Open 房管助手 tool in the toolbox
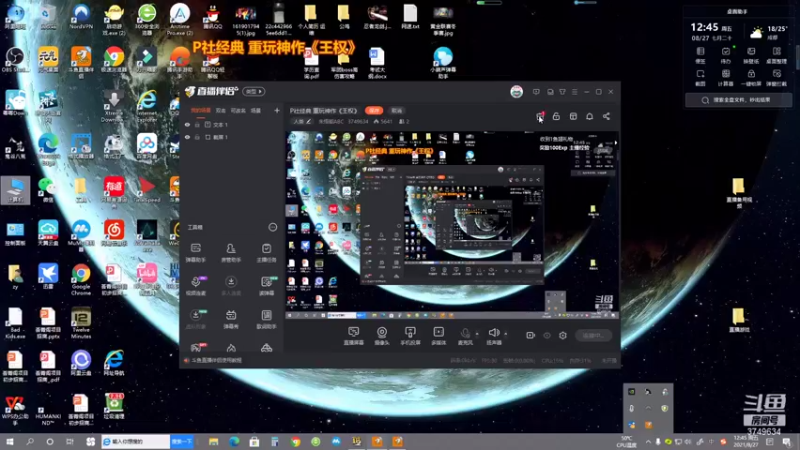The width and height of the screenshot is (800, 450). point(231,253)
